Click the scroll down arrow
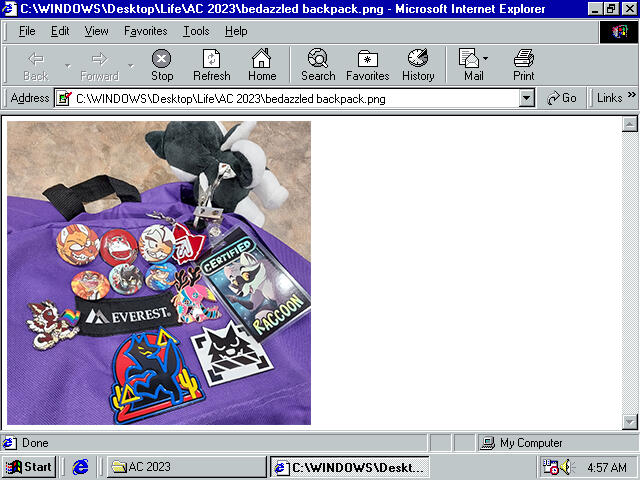This screenshot has height=480, width=640. (x=630, y=421)
